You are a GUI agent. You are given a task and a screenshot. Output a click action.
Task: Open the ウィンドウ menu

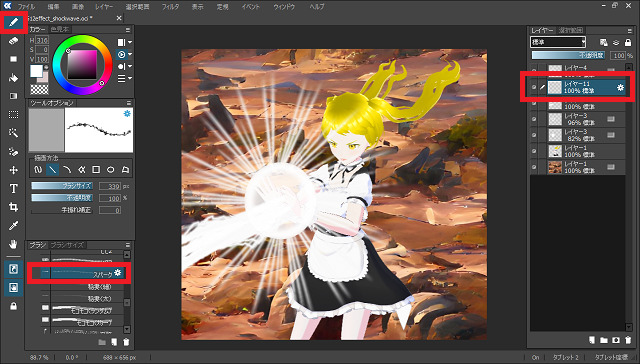click(284, 7)
